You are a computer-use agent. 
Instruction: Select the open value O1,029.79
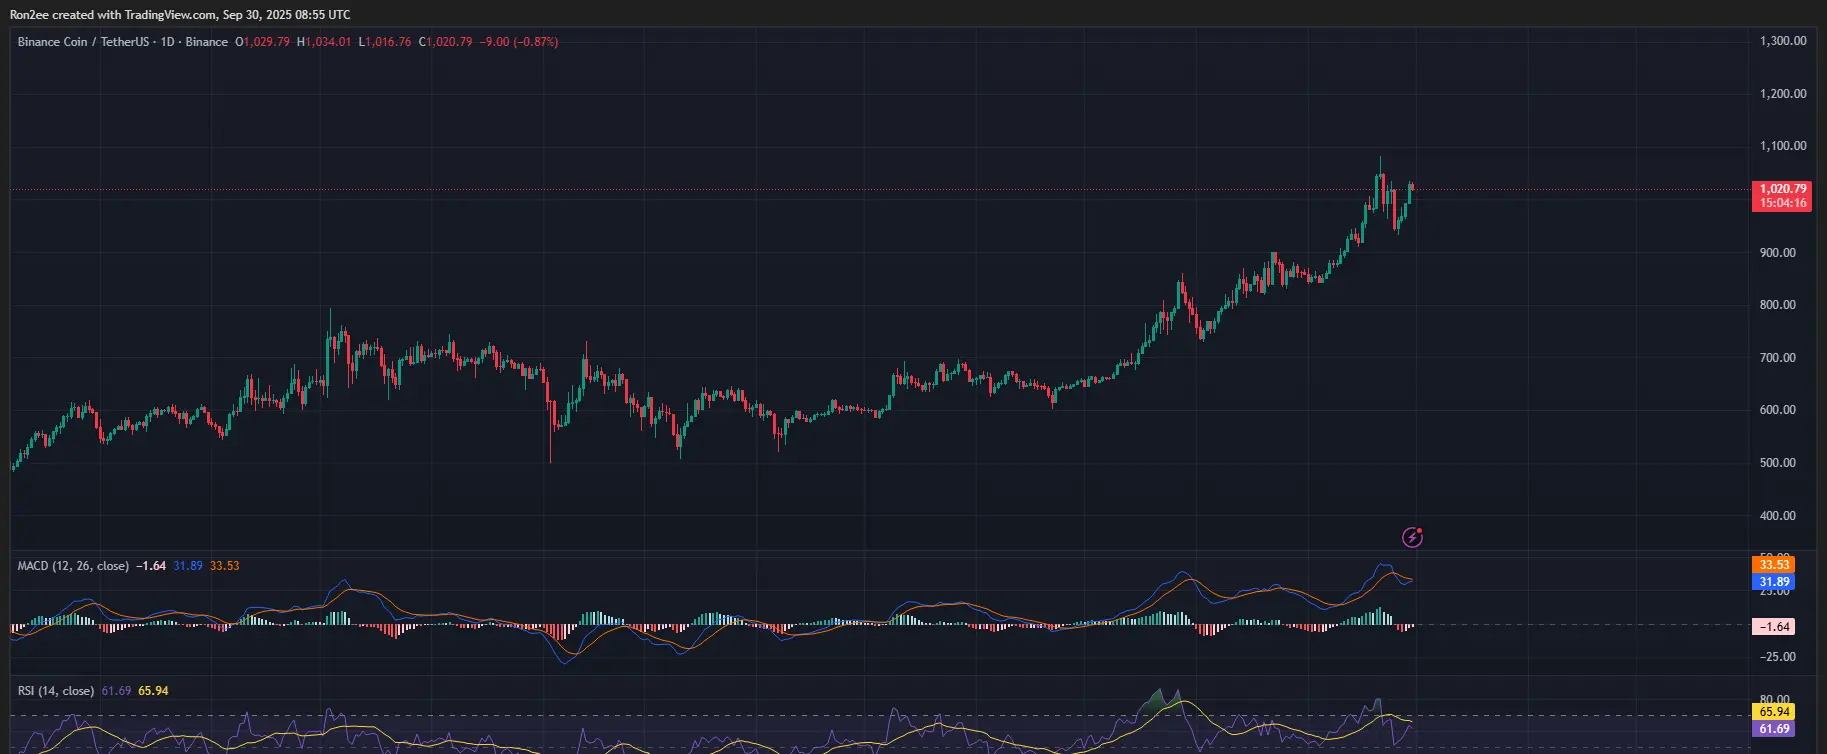[263, 42]
